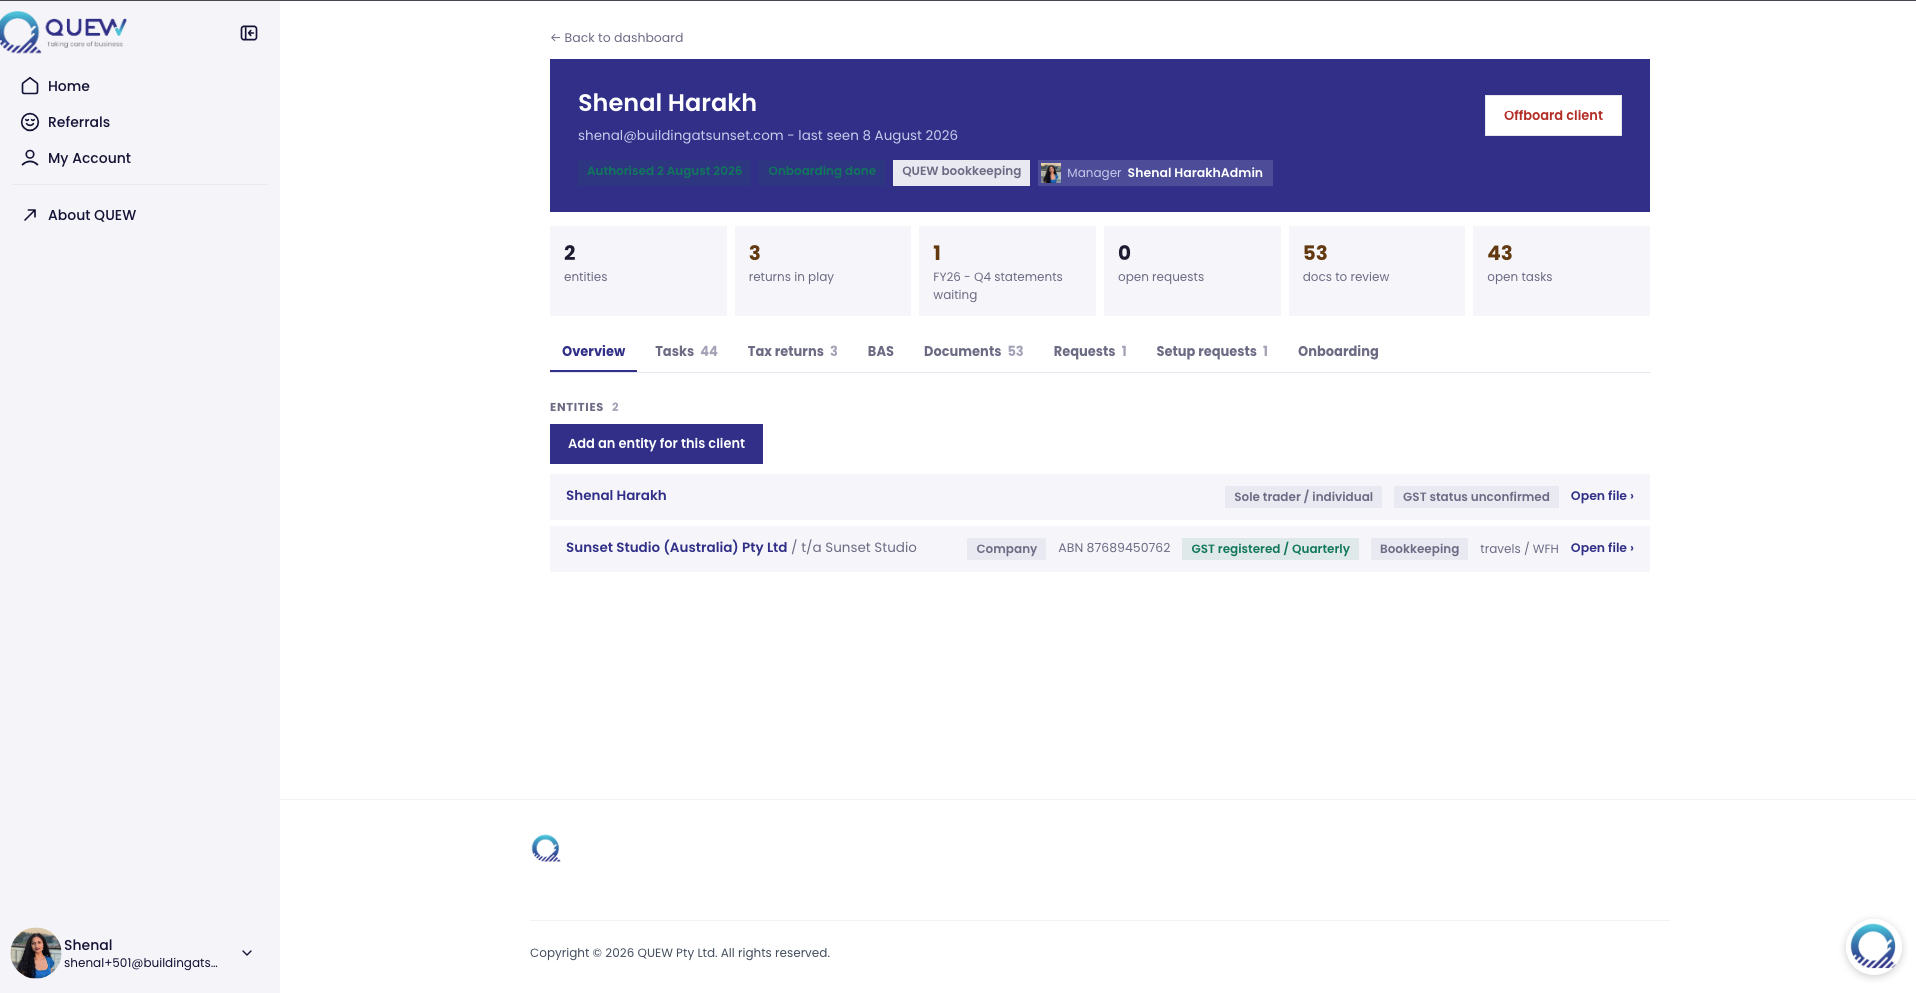Click the About QUEW arrow icon
This screenshot has width=1916, height=993.
[x=30, y=215]
